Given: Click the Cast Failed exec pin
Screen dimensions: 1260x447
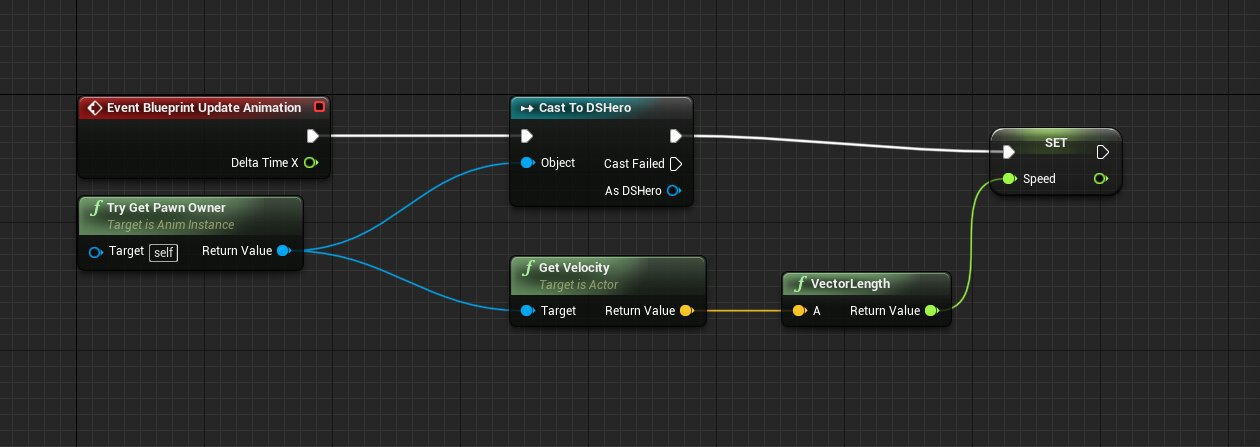Looking at the screenshot, I should pyautogui.click(x=676, y=163).
